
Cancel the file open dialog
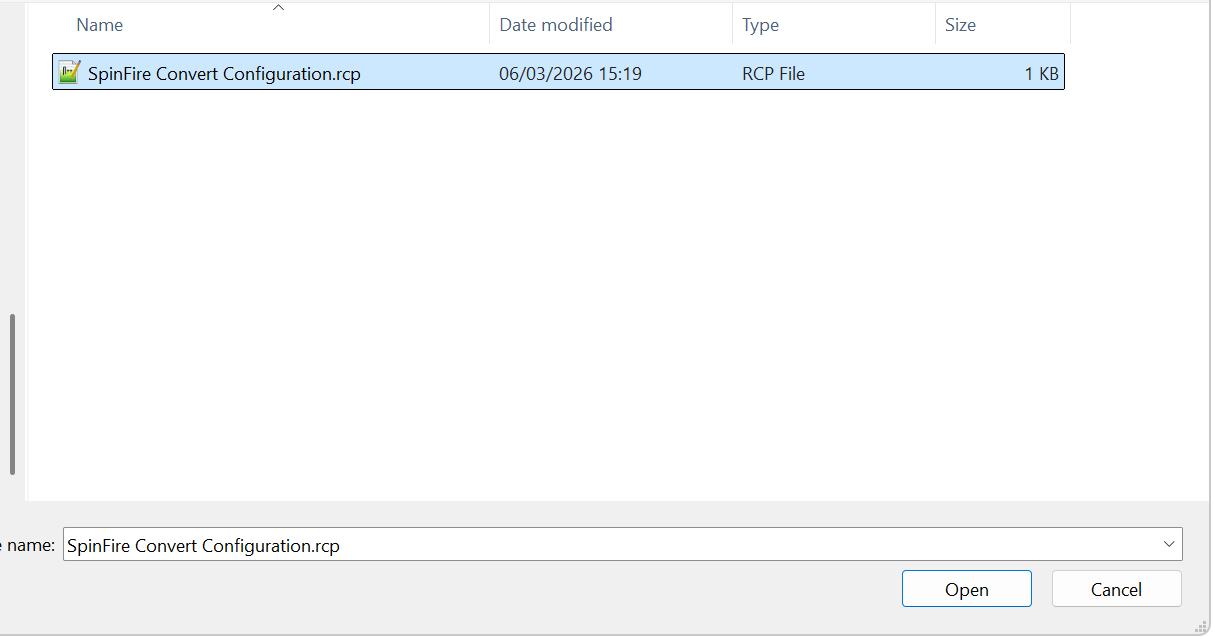point(1116,589)
